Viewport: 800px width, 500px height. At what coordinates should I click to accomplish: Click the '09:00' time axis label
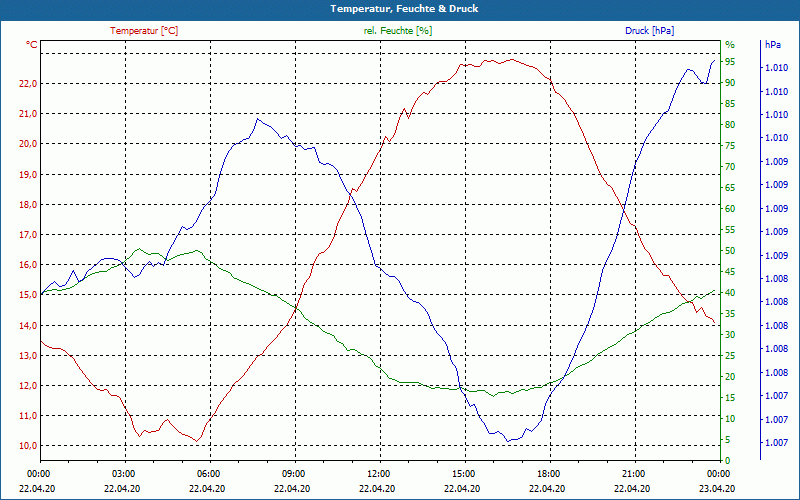tap(293, 474)
